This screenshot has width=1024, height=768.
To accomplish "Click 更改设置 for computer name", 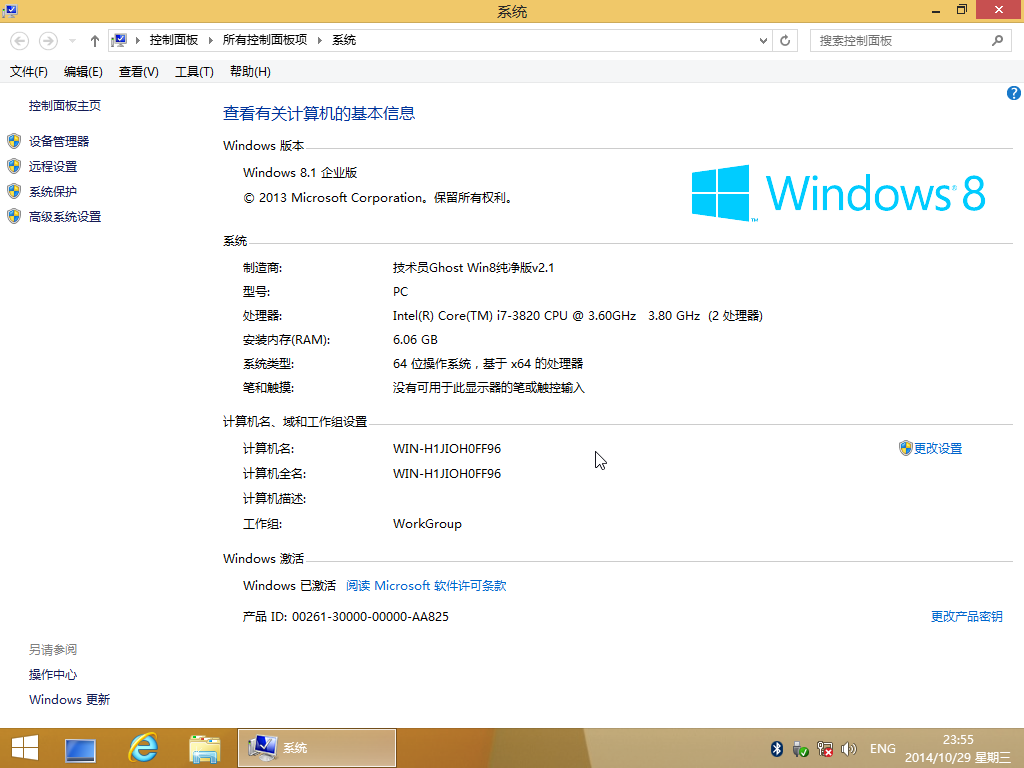I will point(938,449).
